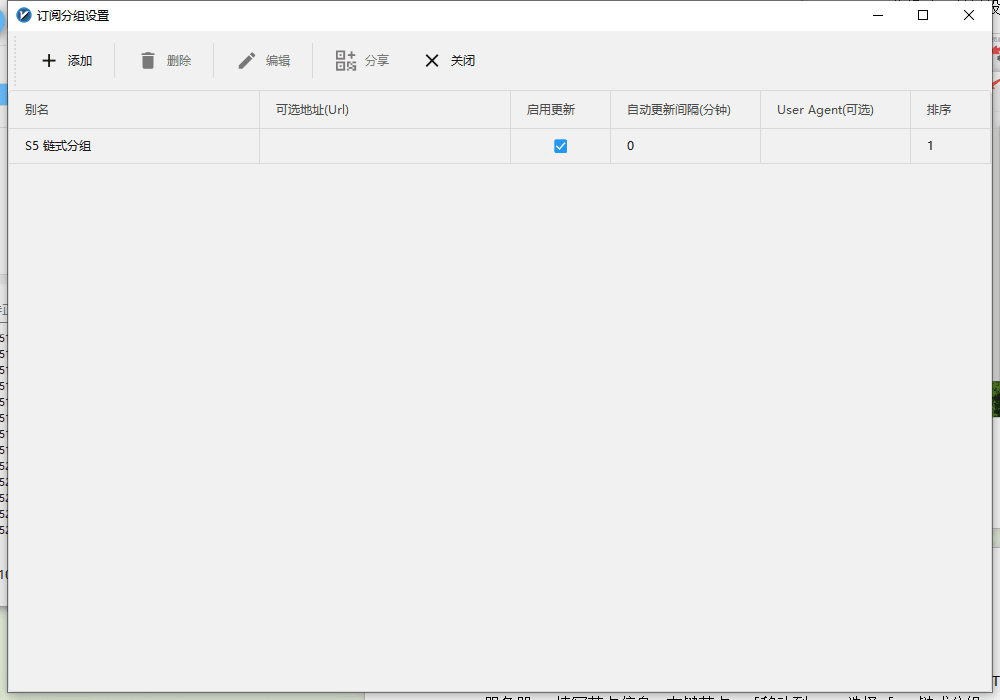Click the trash can delete icon
The image size is (1000, 700).
pos(148,61)
